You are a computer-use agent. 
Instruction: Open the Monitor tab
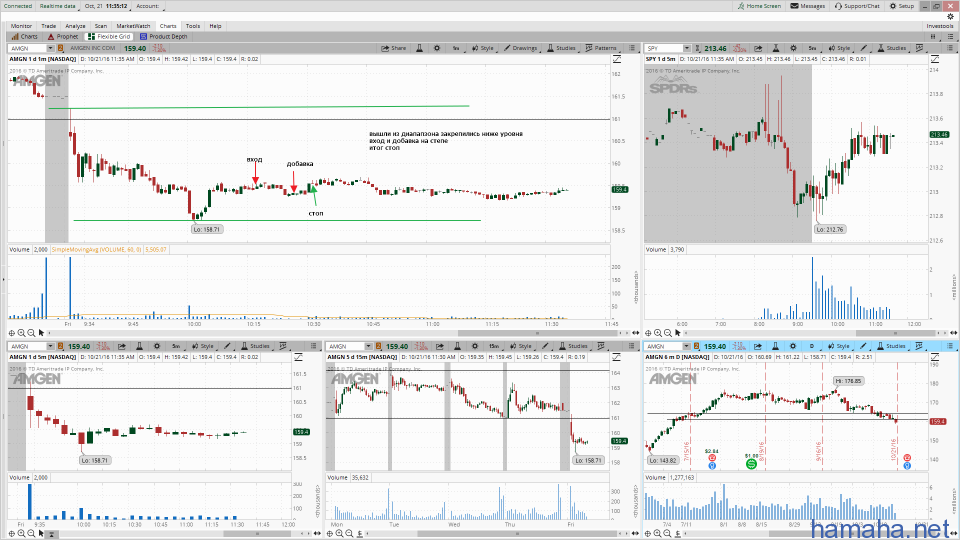pos(21,26)
